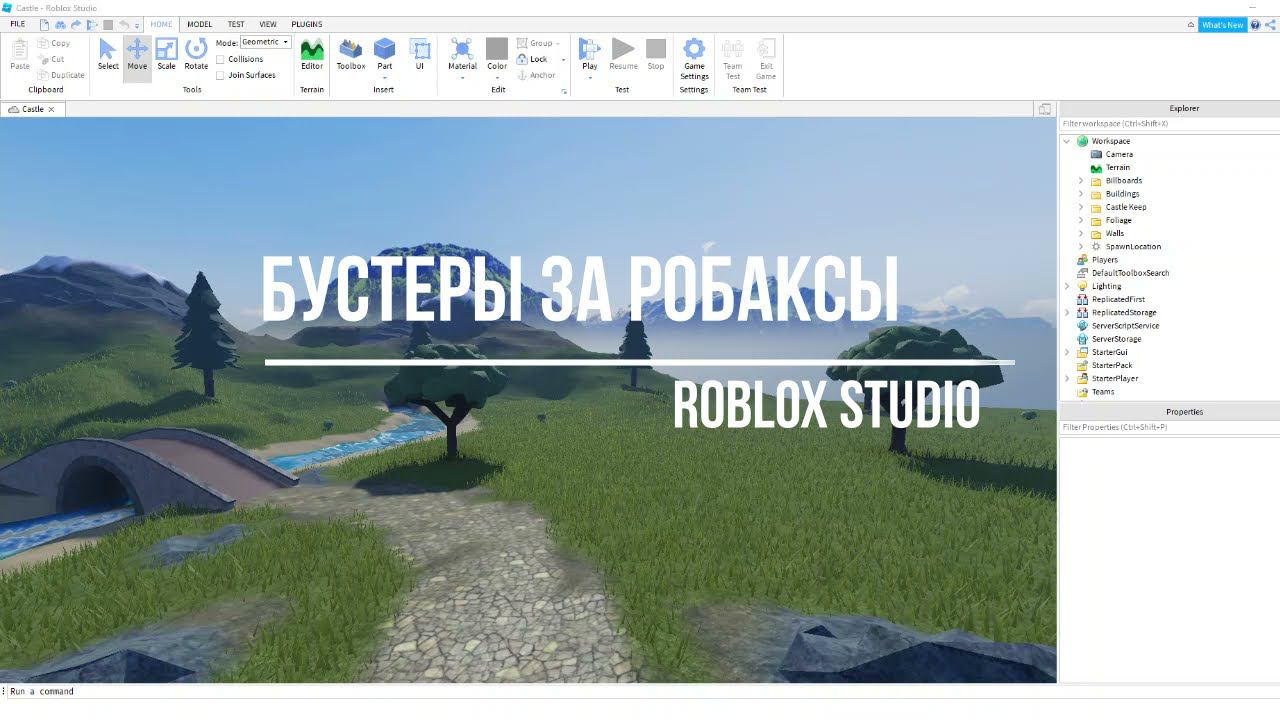Open the PLUGINS ribbon tab
This screenshot has width=1280, height=720.
point(307,24)
